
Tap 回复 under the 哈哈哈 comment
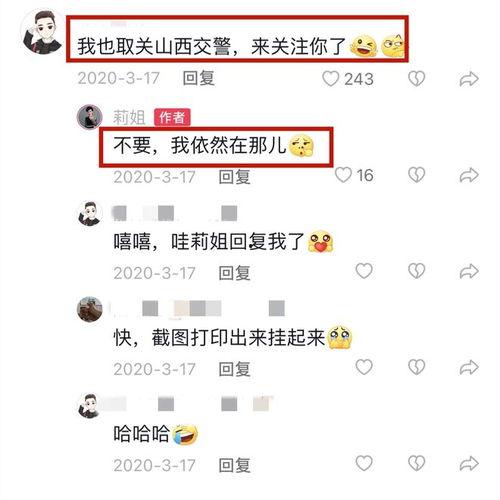[x=234, y=465]
